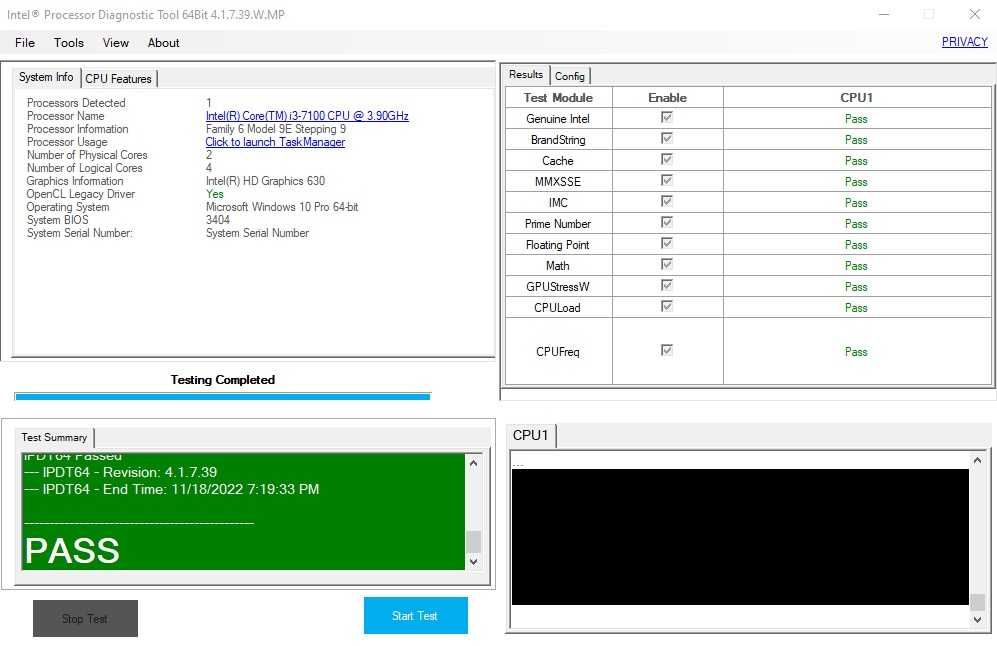
Task: Select the Test Summary tab
Action: pos(54,437)
